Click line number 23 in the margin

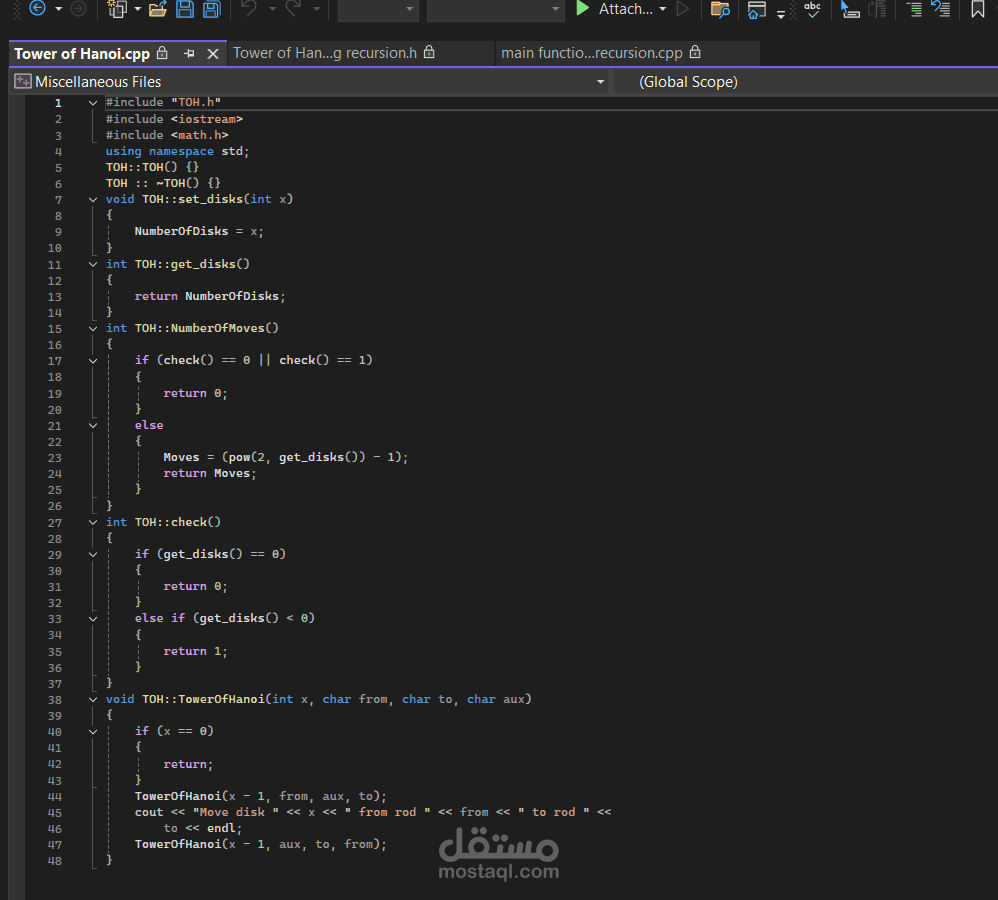click(55, 458)
